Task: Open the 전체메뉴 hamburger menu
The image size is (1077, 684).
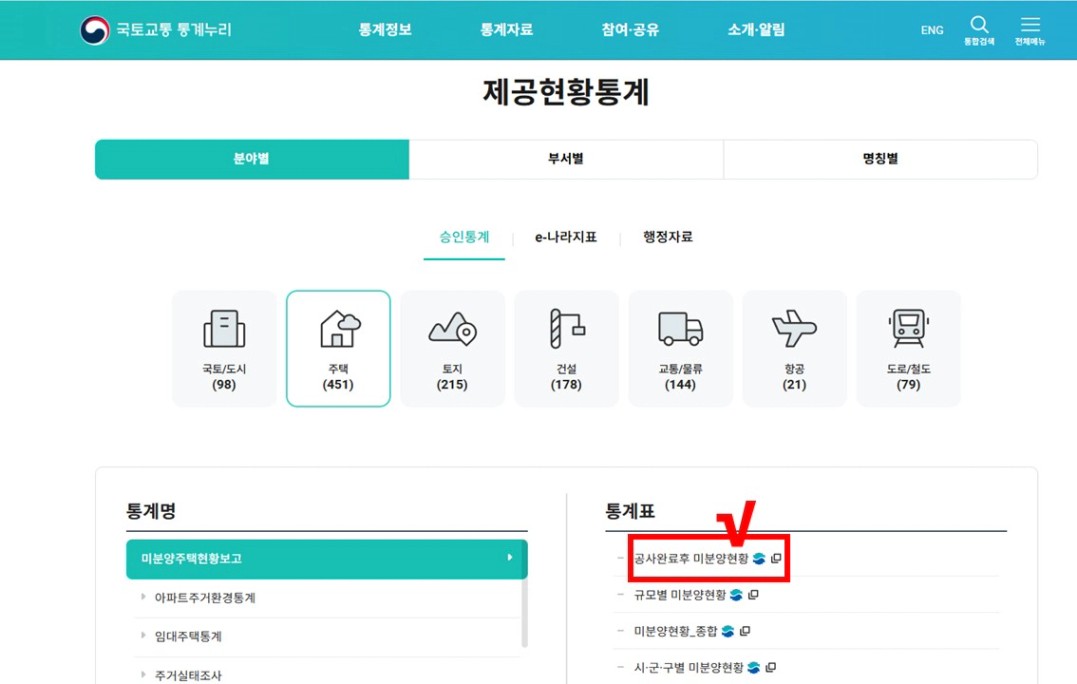Action: pyautogui.click(x=1030, y=30)
